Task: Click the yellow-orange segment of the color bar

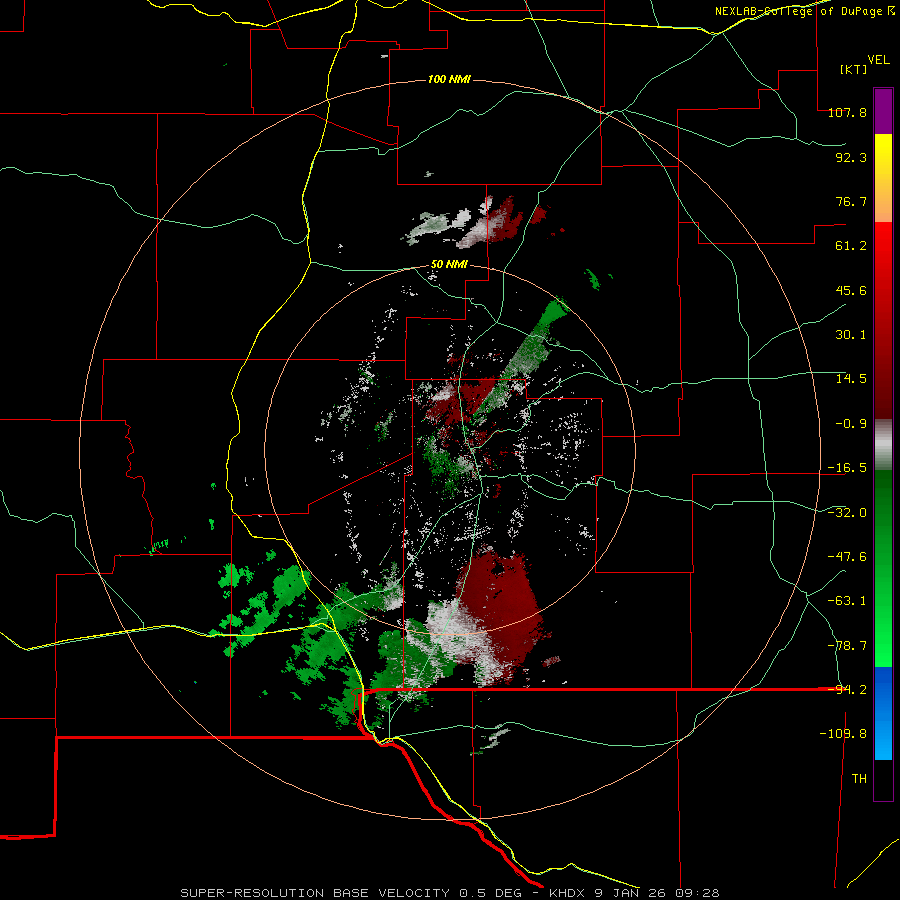Action: (883, 178)
